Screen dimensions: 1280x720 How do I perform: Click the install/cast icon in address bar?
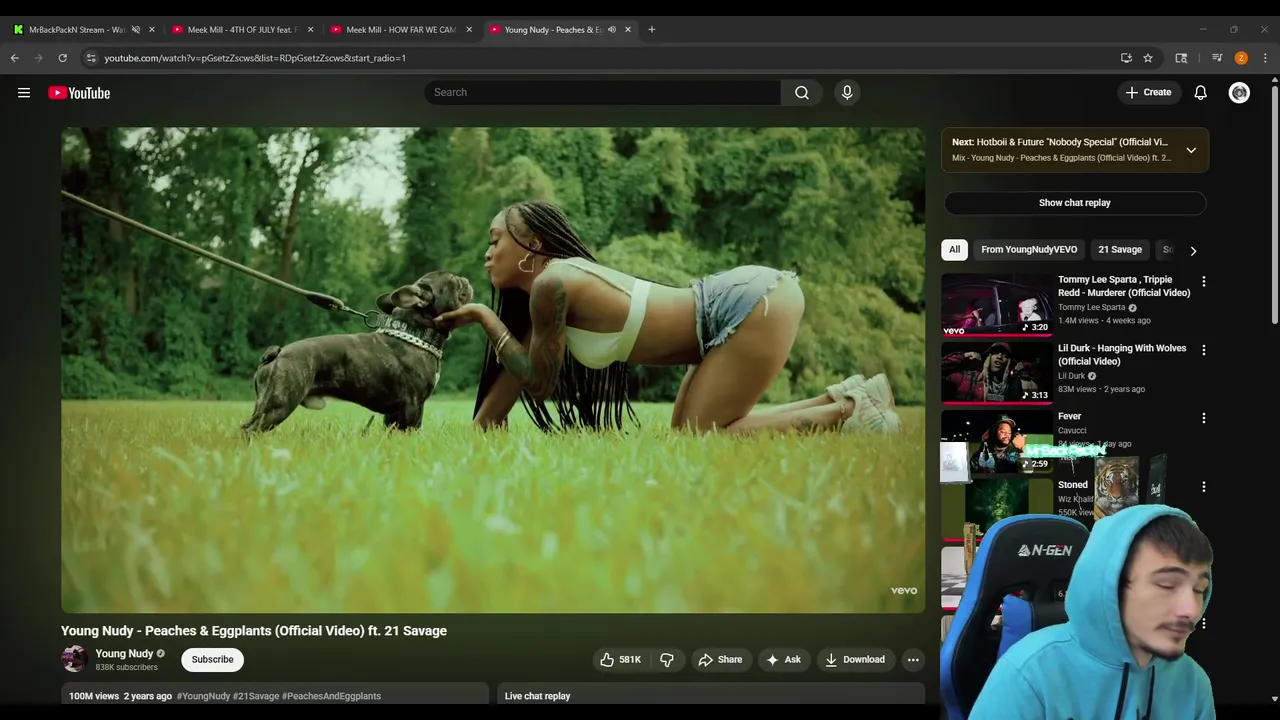pyautogui.click(x=1126, y=58)
